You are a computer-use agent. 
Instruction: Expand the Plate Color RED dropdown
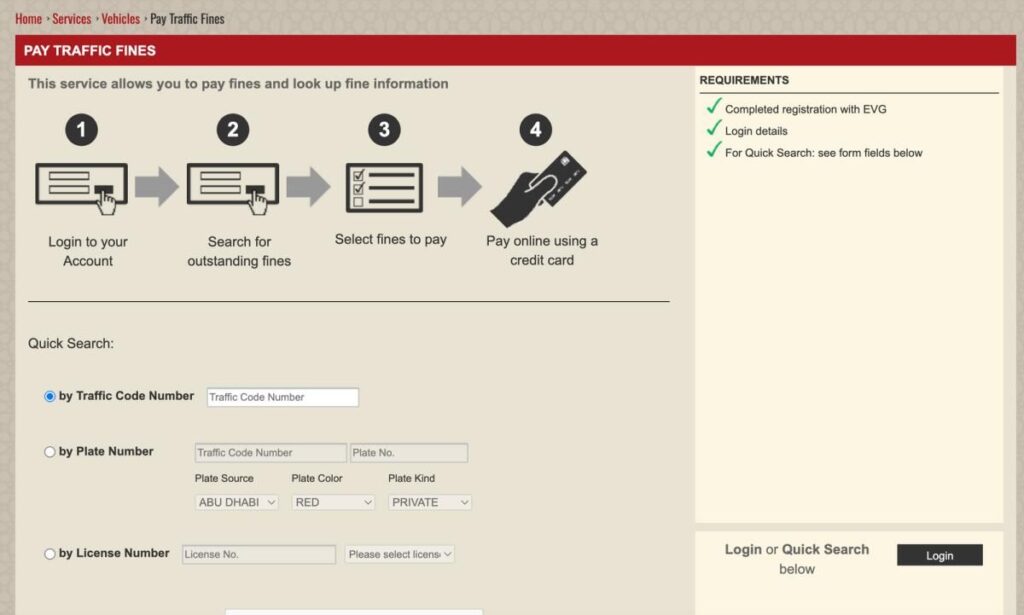333,502
